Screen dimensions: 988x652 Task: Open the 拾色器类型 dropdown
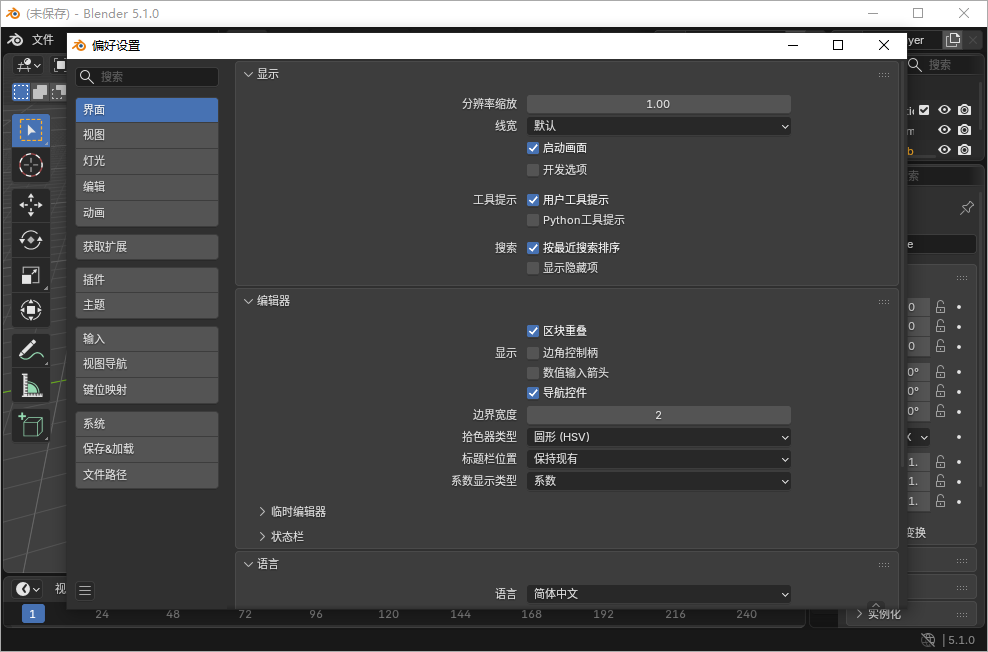tap(658, 437)
